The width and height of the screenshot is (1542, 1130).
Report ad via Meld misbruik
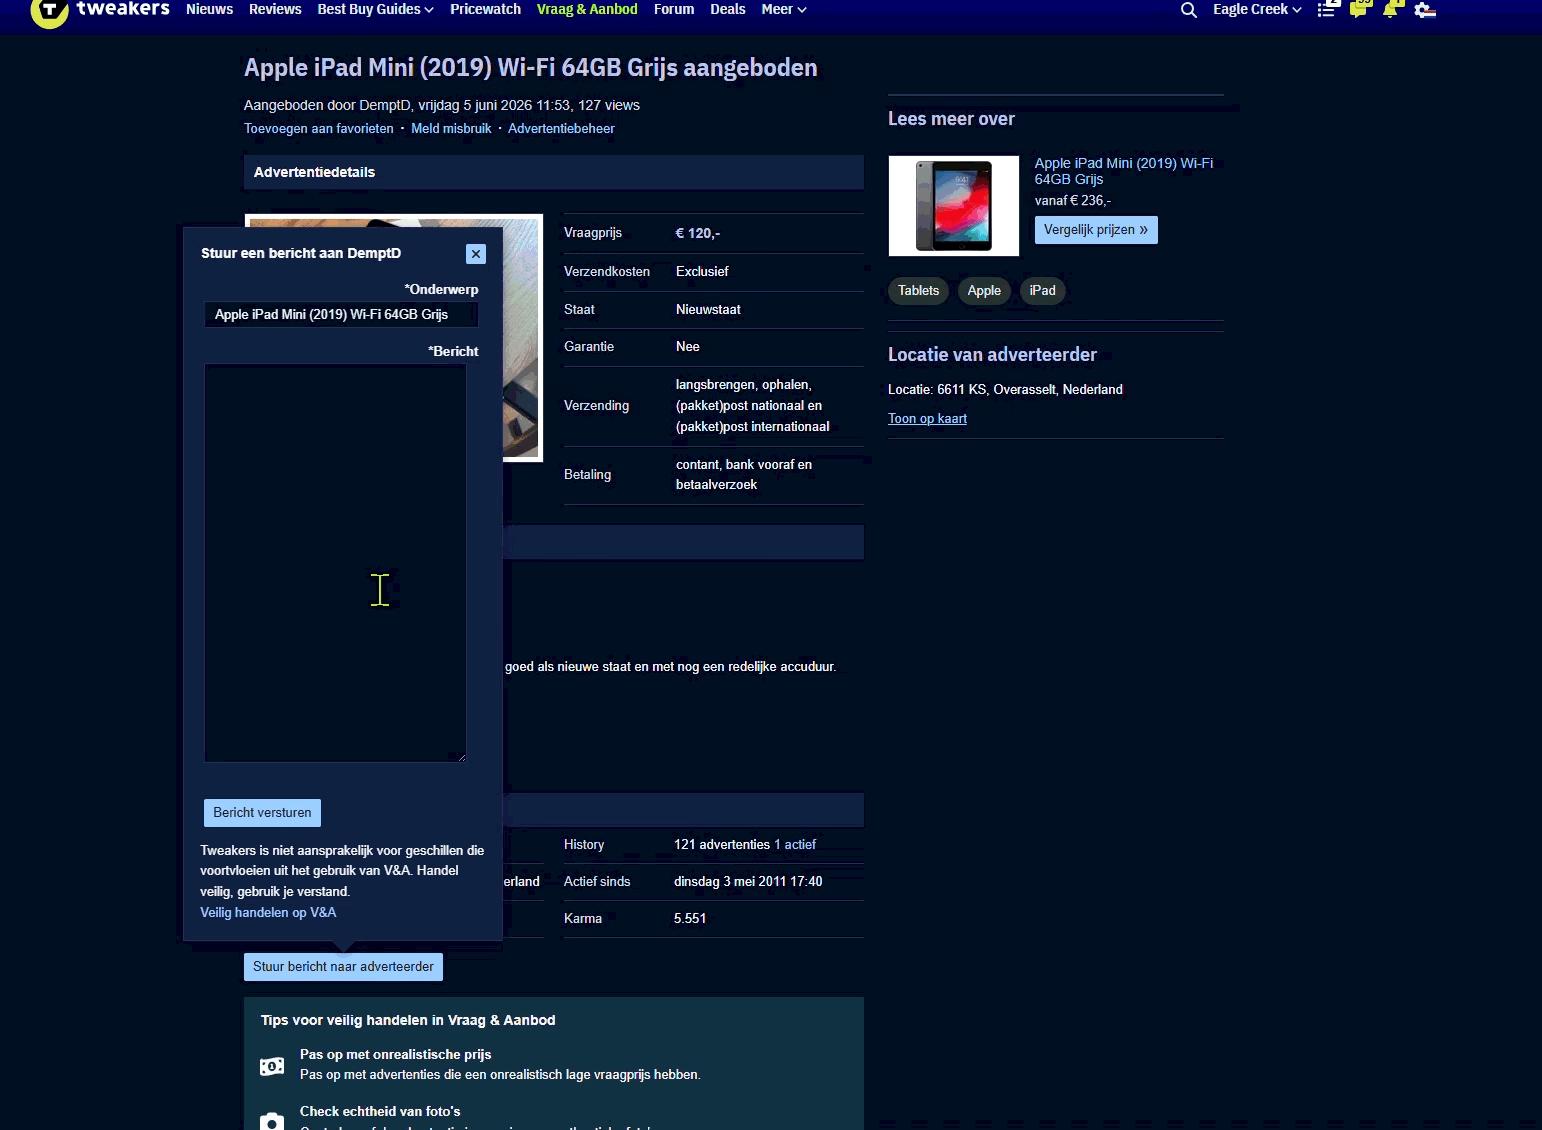451,129
